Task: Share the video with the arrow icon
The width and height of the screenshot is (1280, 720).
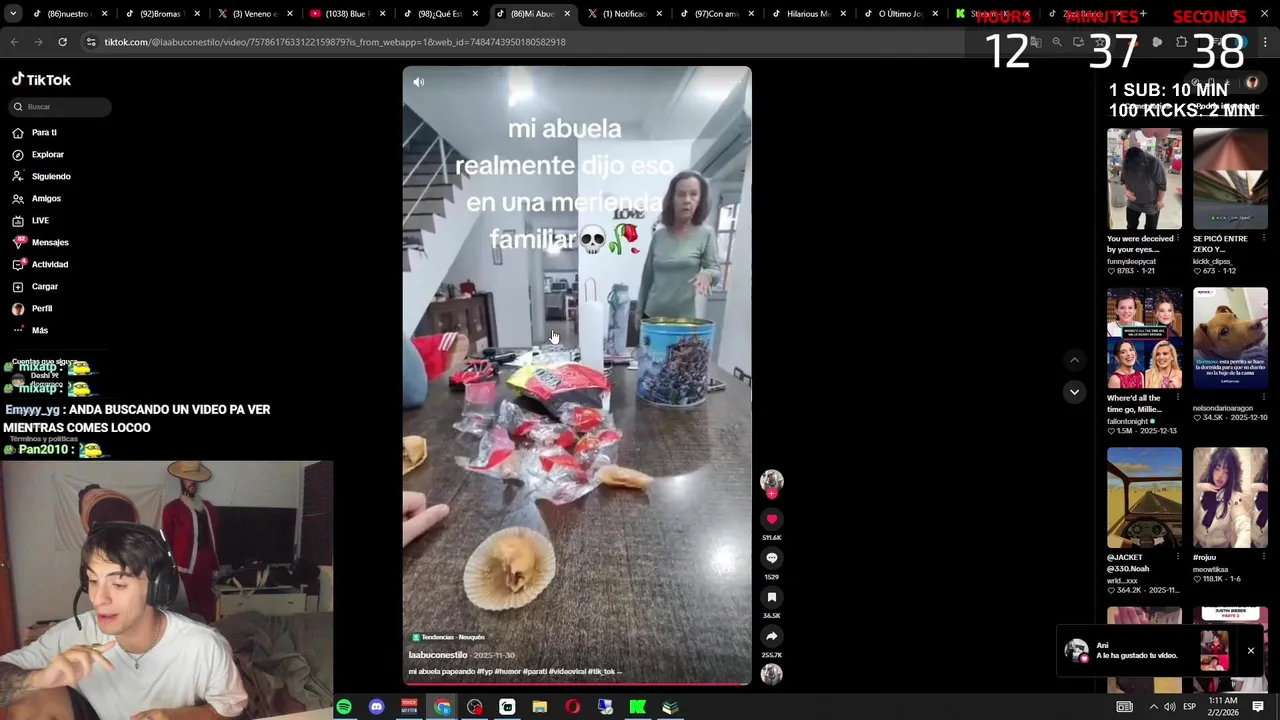Action: tap(771, 636)
